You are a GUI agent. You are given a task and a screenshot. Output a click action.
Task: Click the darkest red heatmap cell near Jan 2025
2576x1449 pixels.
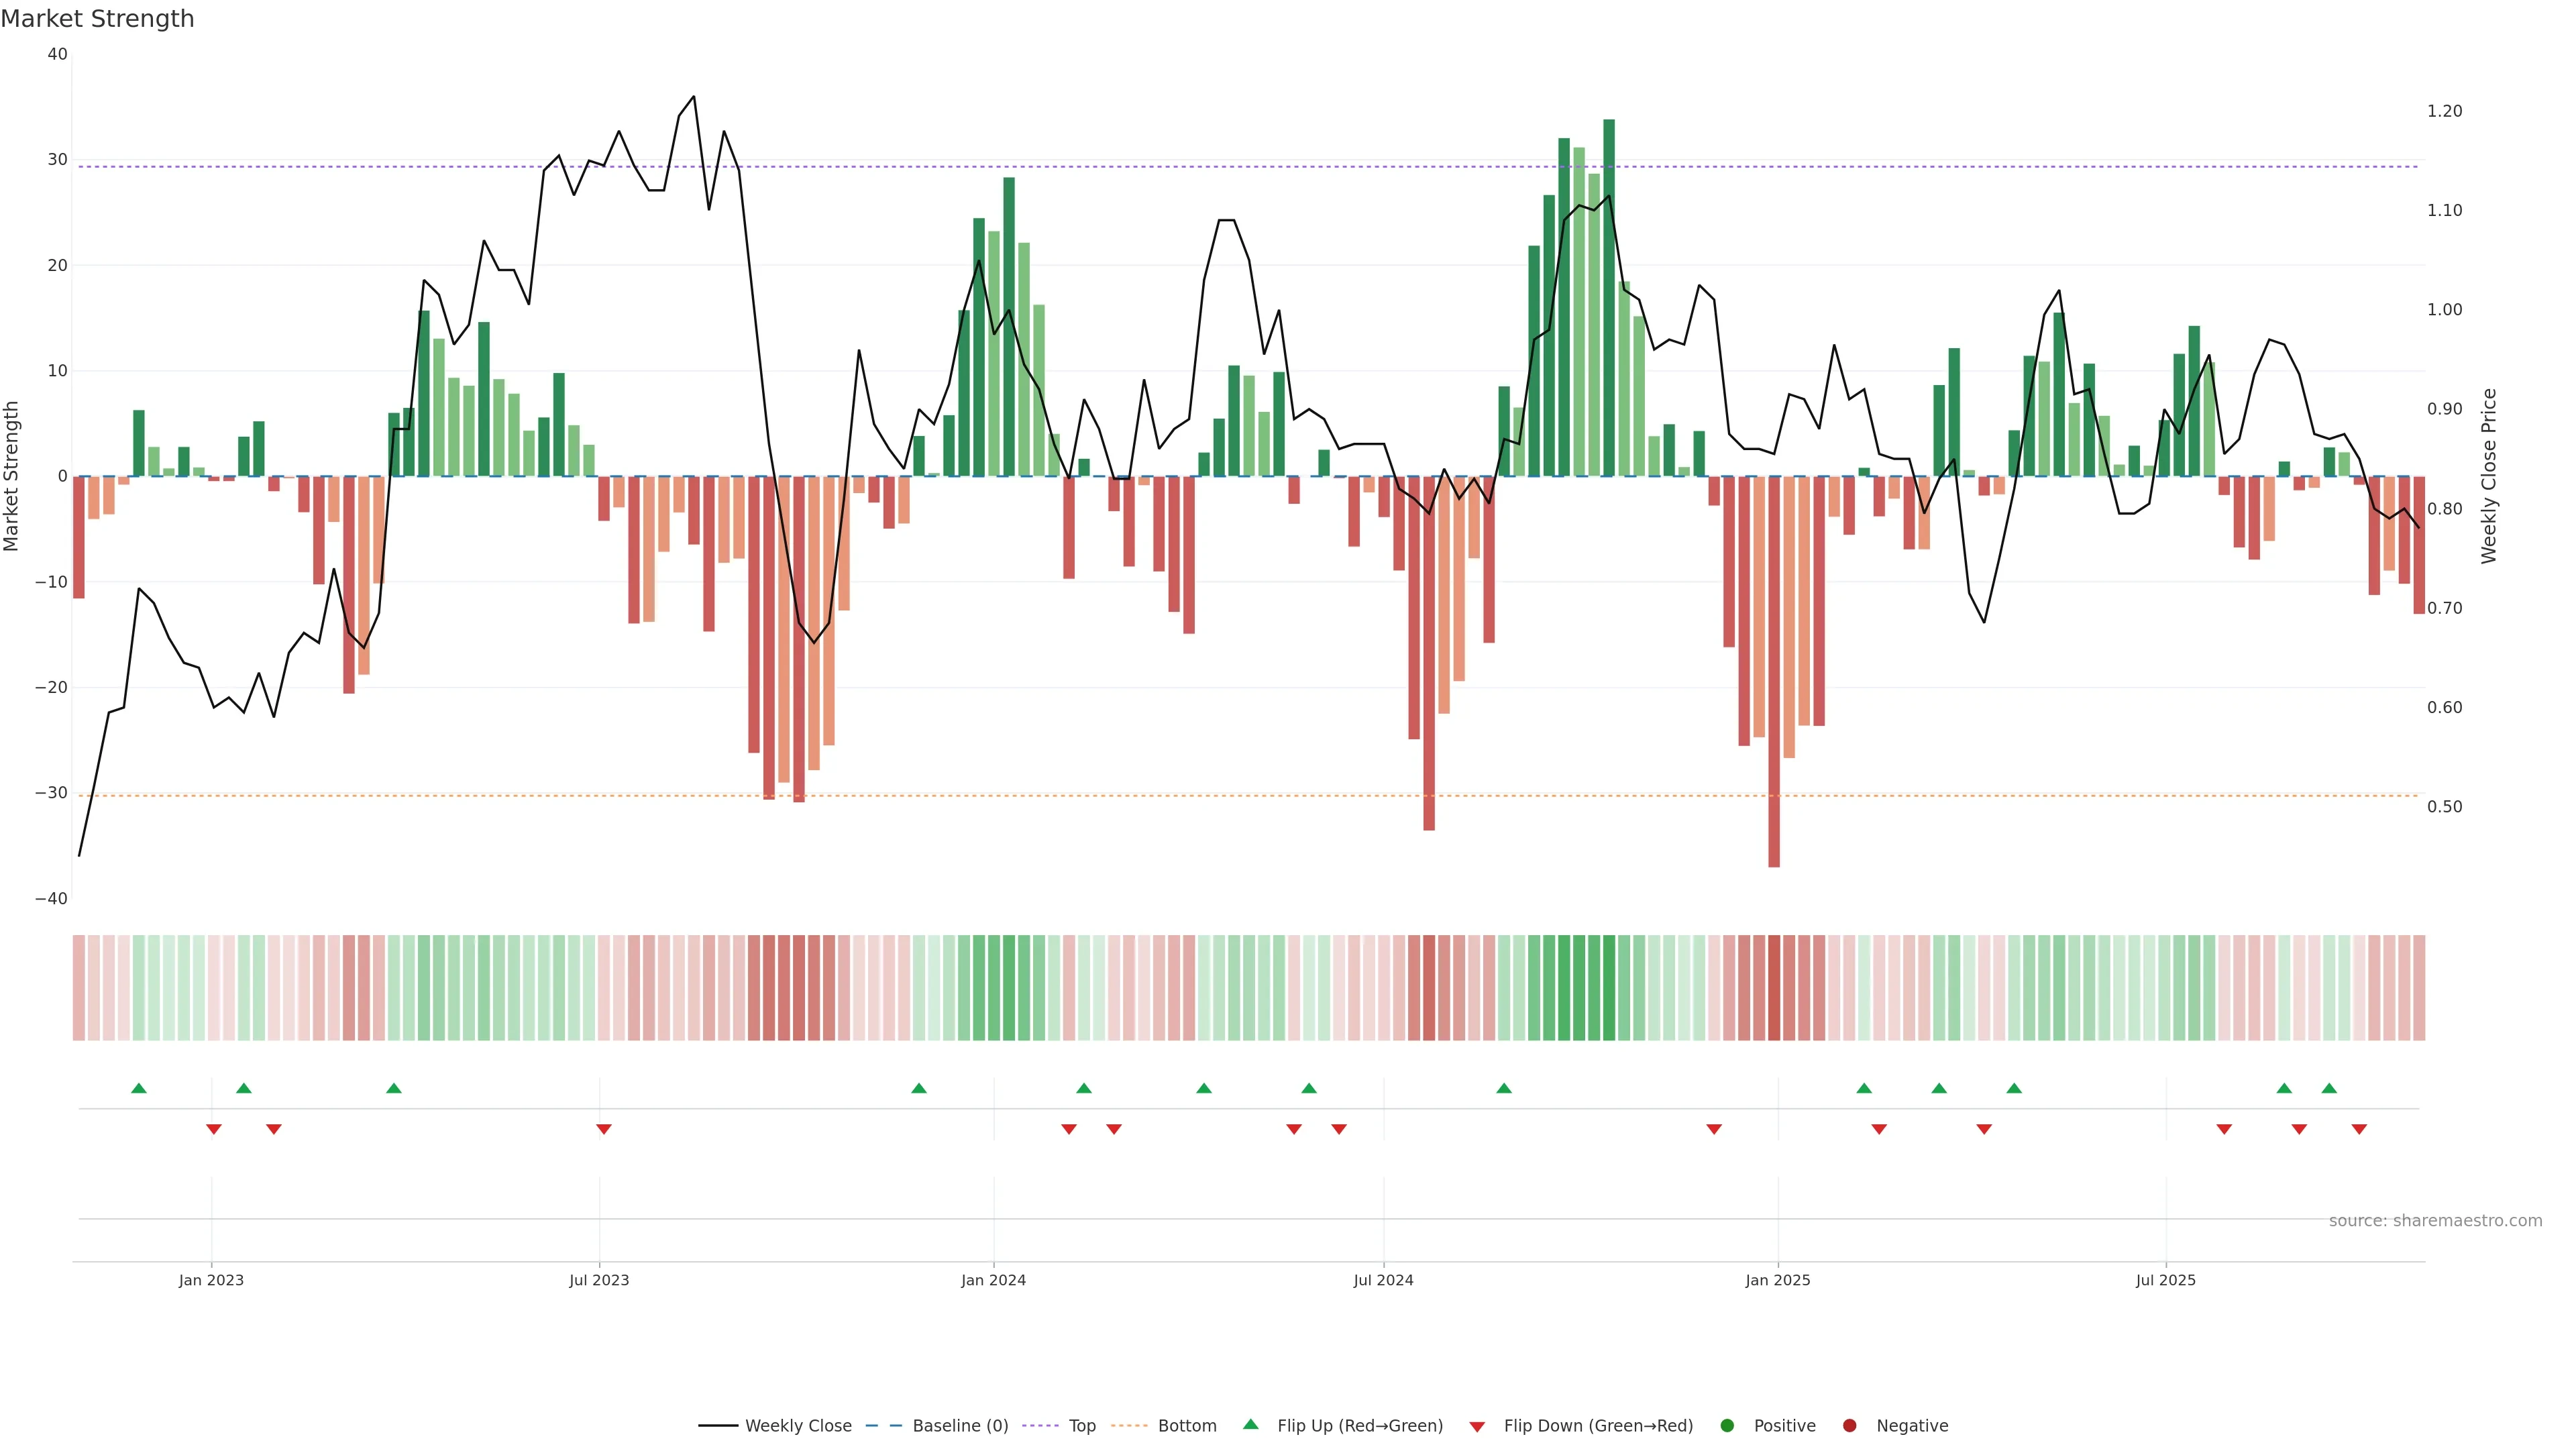click(x=1774, y=988)
